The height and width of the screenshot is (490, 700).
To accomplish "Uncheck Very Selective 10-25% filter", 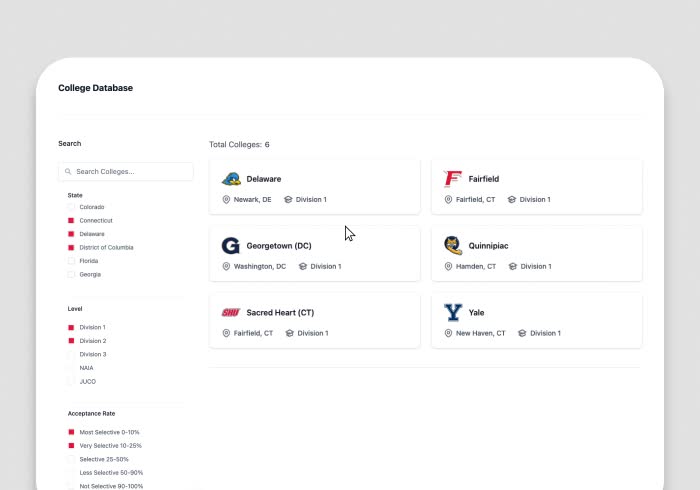I will (x=71, y=445).
